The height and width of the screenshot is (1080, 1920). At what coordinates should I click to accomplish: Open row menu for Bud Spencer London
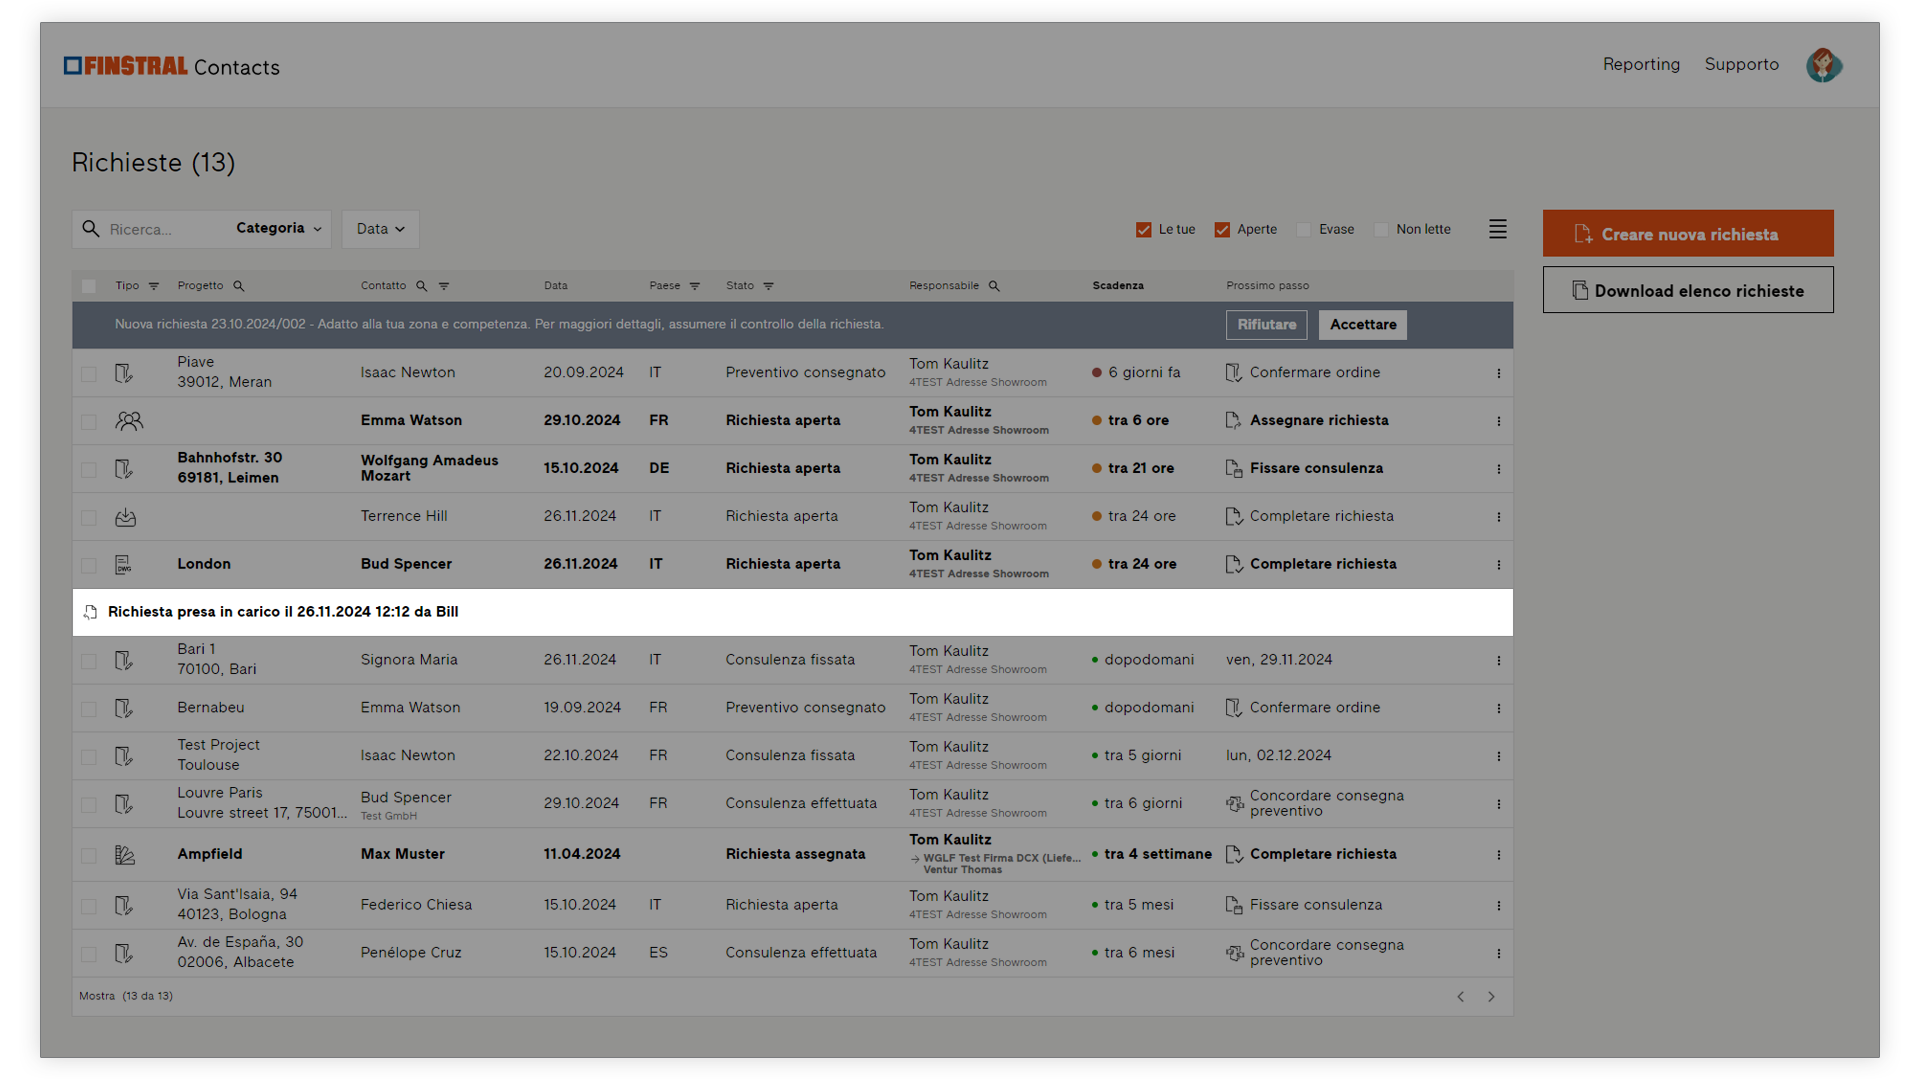tap(1498, 565)
